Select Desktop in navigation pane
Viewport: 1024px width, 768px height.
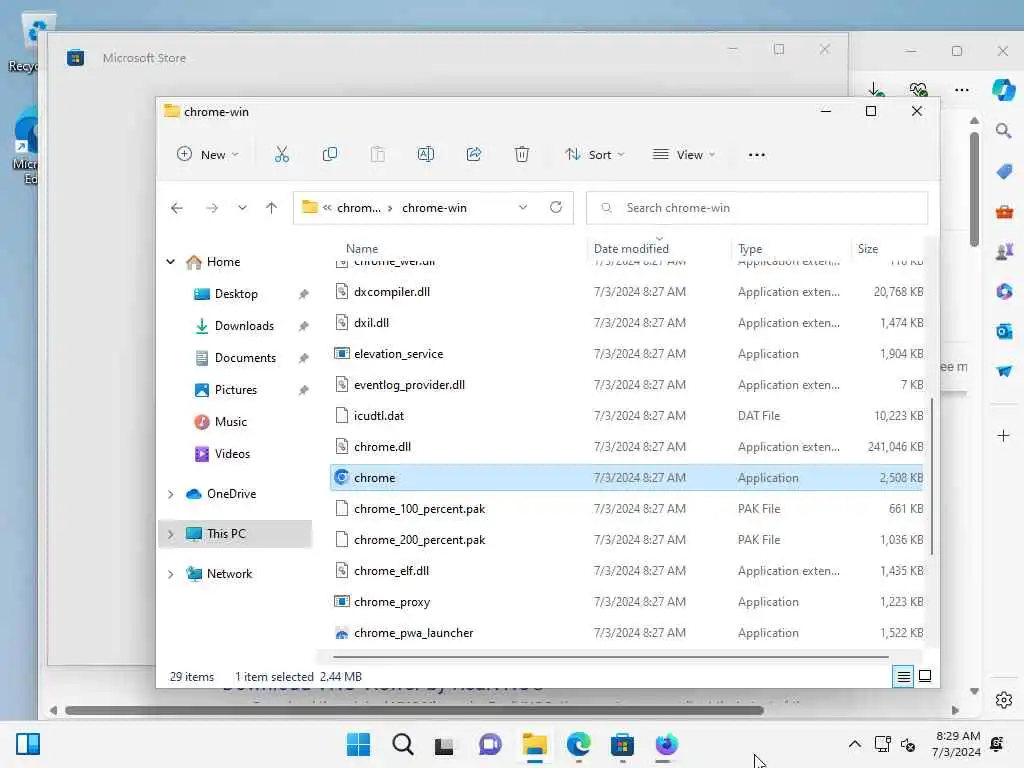click(236, 294)
